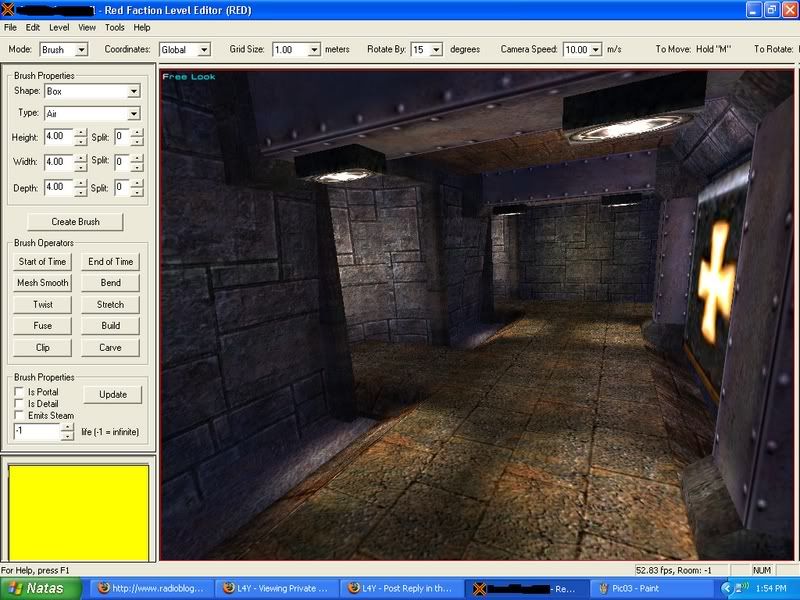Image resolution: width=800 pixels, height=600 pixels.
Task: Click the Height Split value field
Action: [122, 137]
